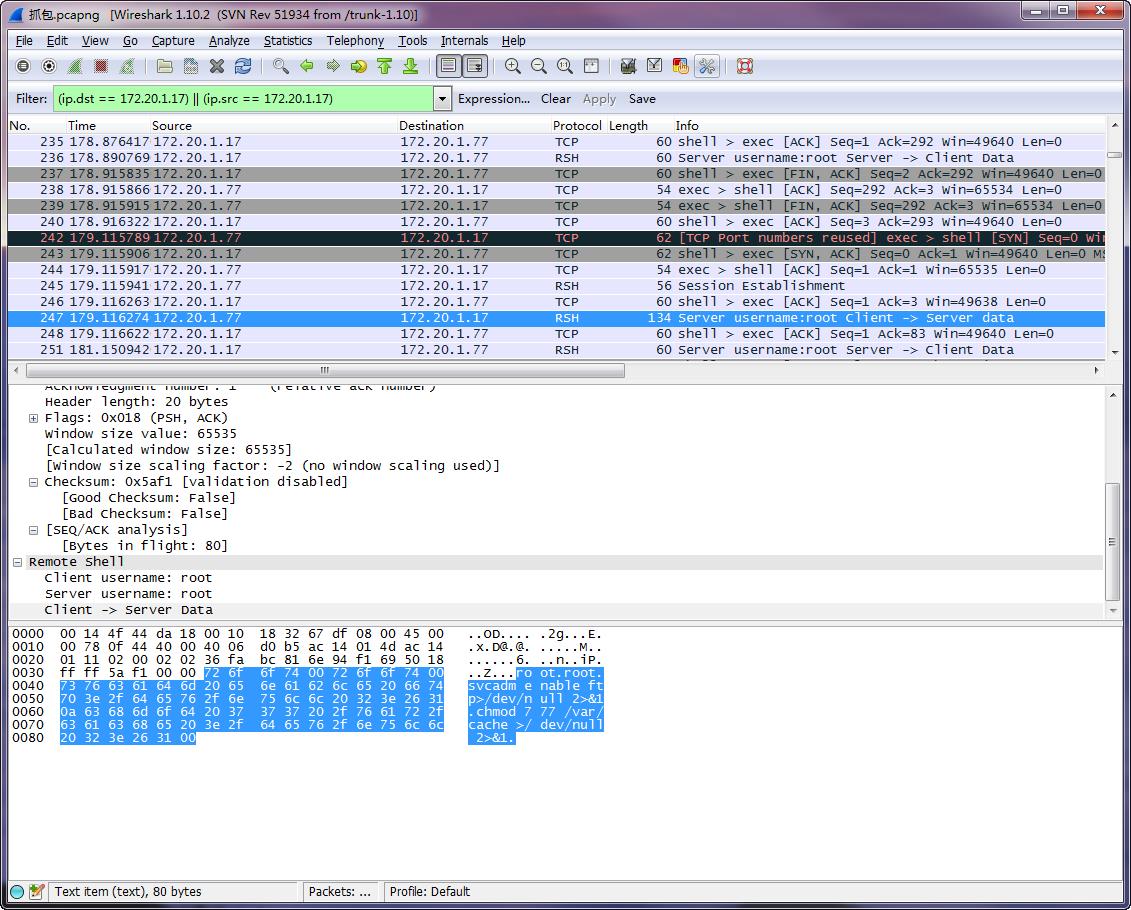
Task: Jump to last packet using toolbar arrow
Action: point(410,66)
